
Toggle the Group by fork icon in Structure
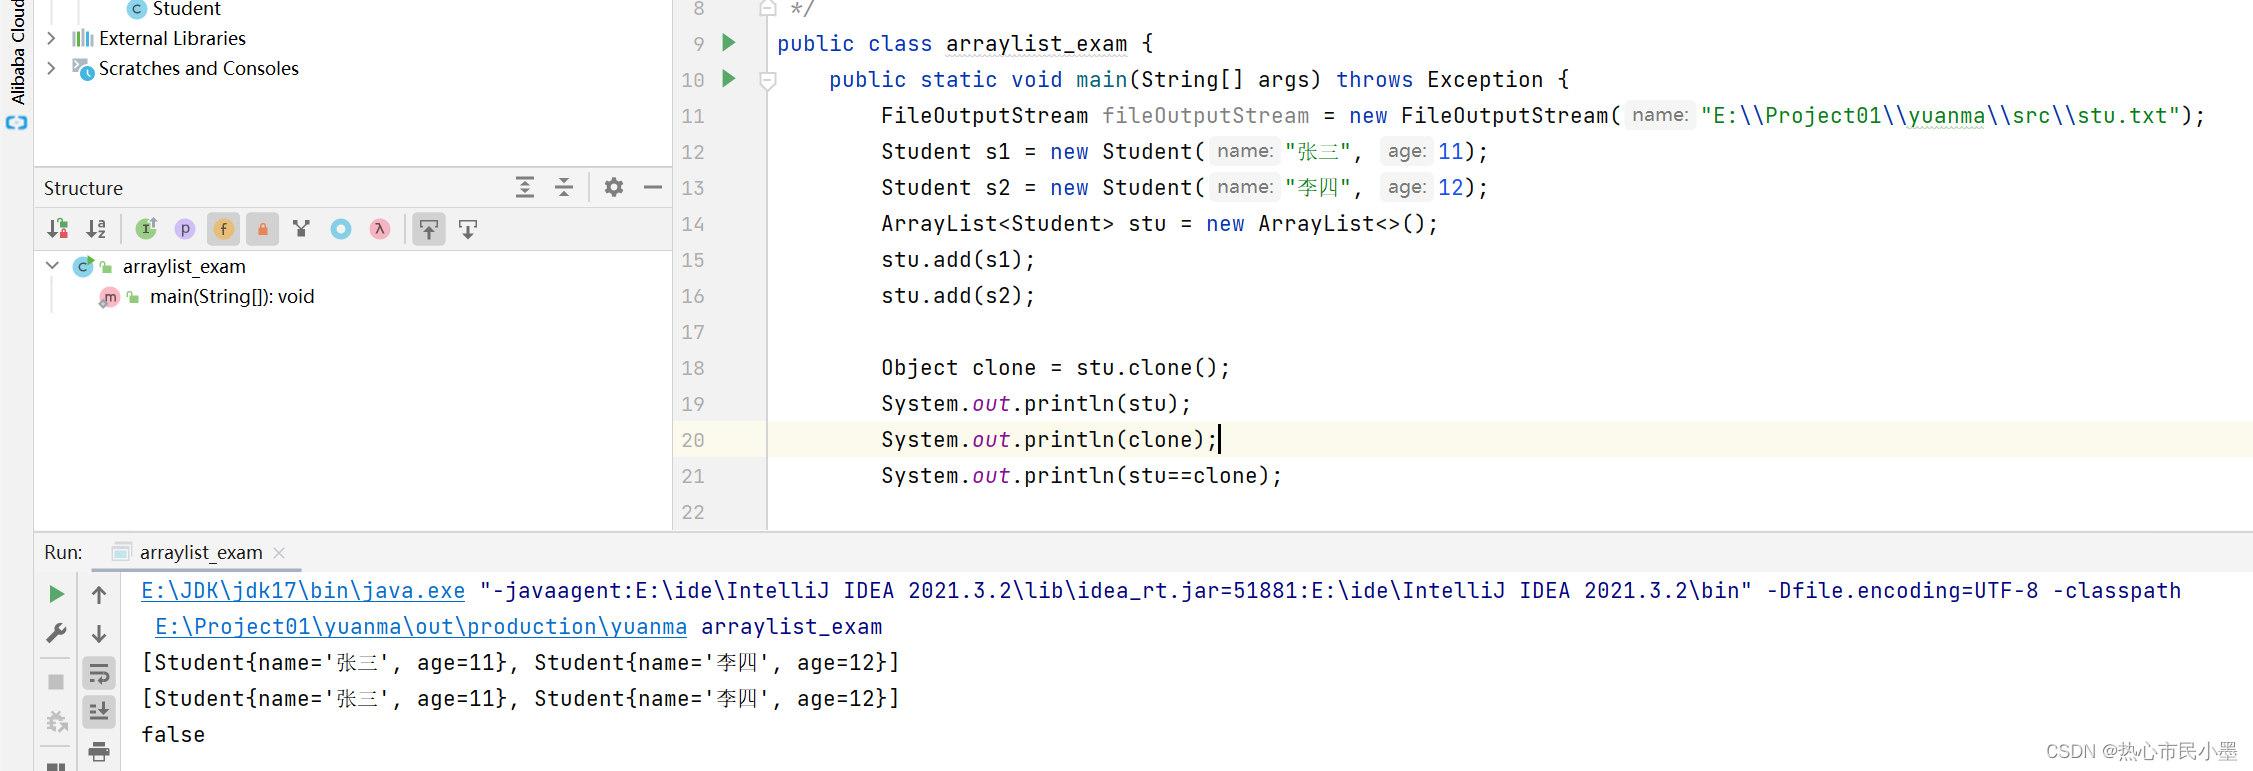pyautogui.click(x=301, y=229)
